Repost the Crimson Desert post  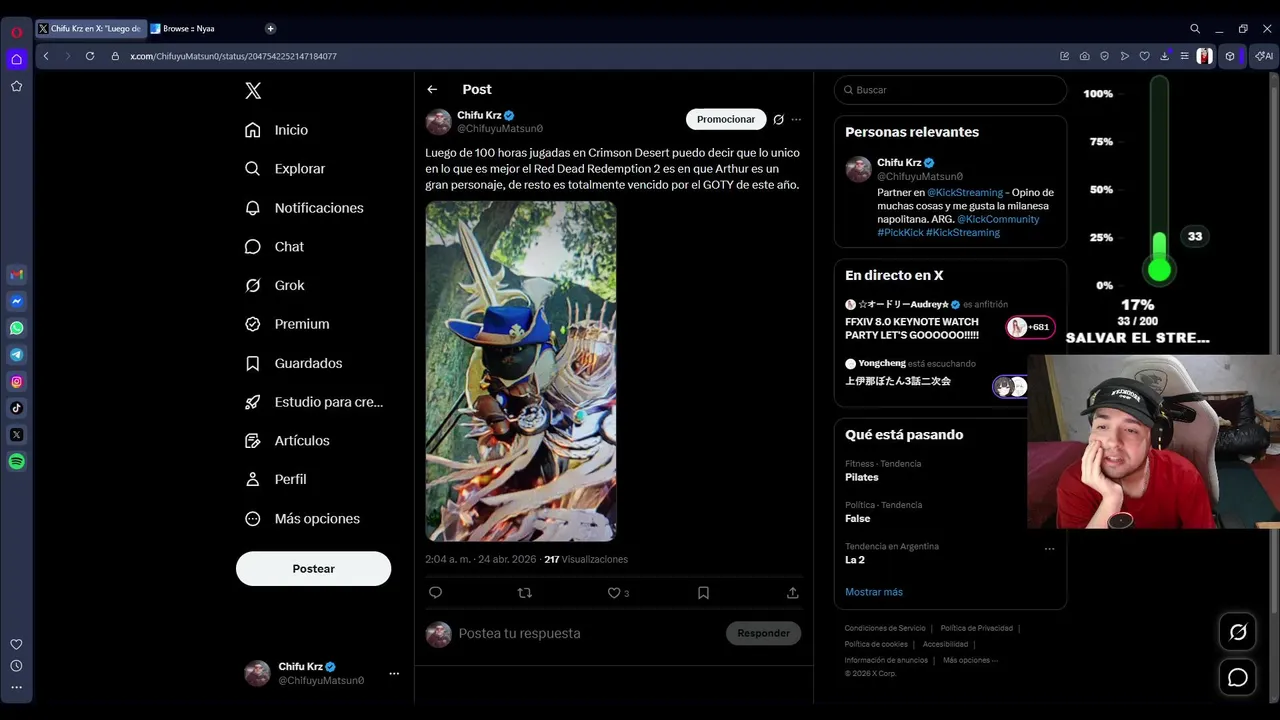524,593
